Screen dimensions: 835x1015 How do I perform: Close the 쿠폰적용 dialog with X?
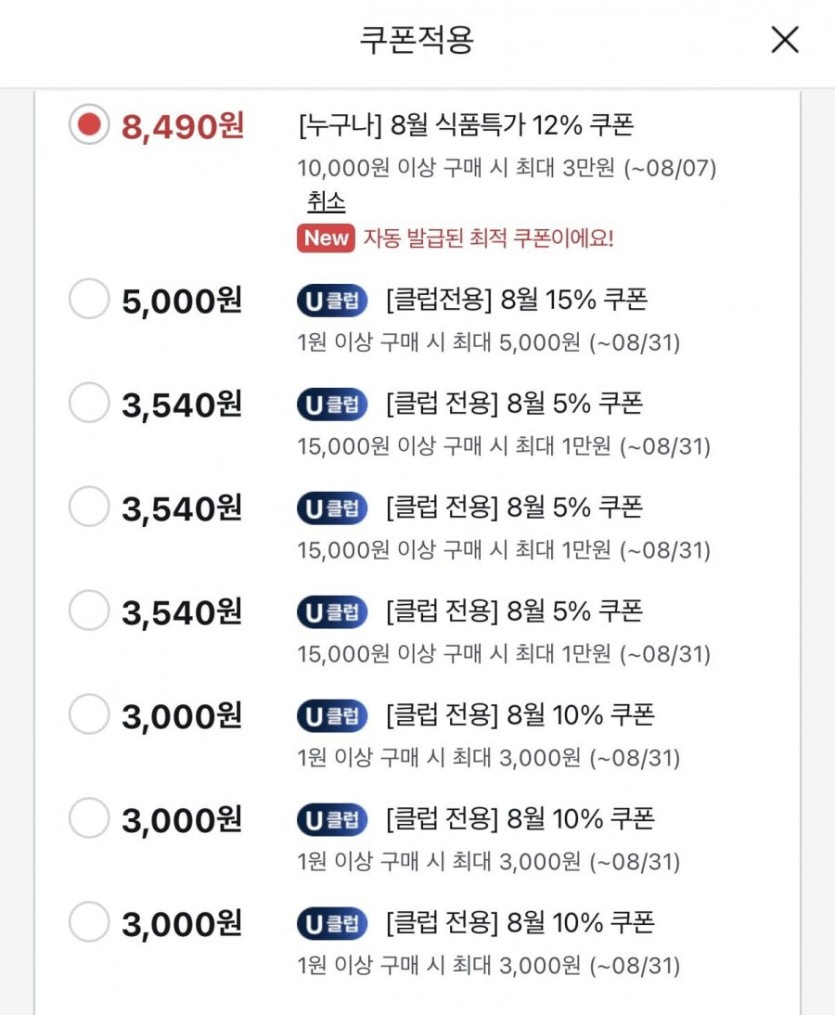coord(785,40)
